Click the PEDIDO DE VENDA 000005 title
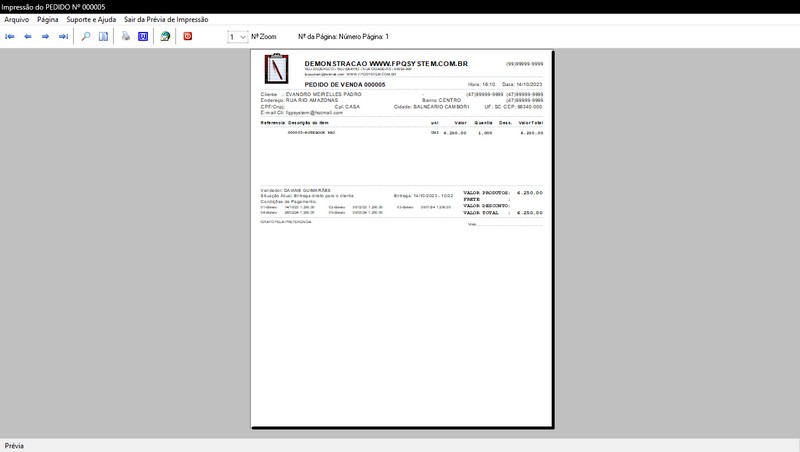800x452 pixels. [345, 85]
